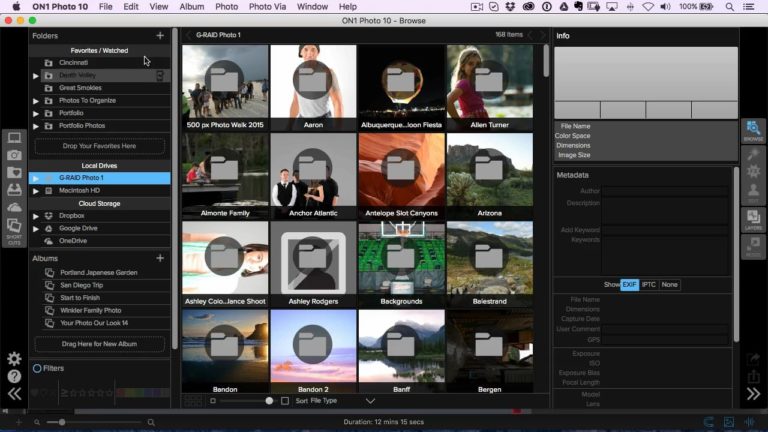
Task: Switch to the Browse module
Action: 753,131
